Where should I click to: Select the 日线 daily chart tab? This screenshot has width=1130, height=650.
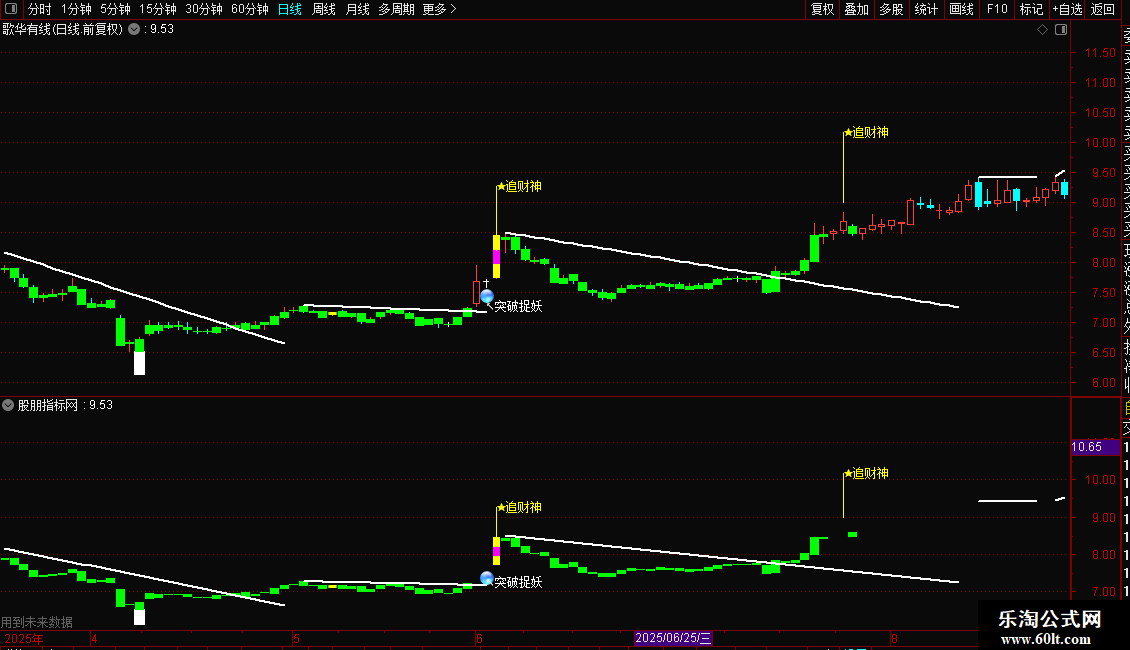pos(290,9)
